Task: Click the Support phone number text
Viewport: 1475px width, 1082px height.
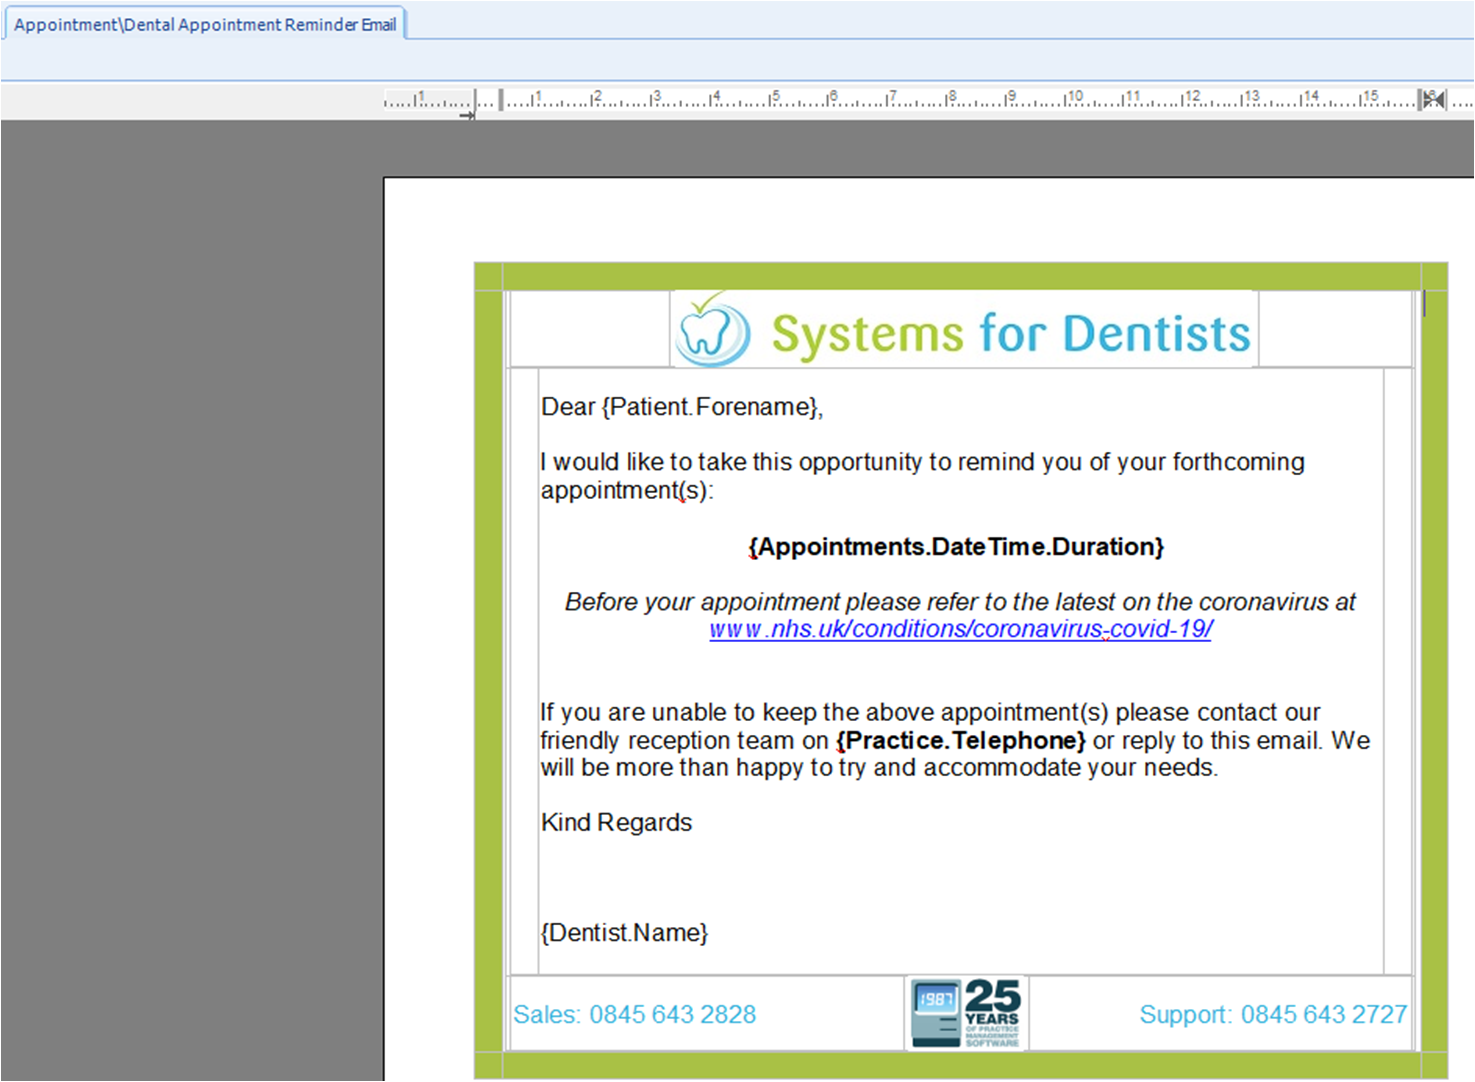Action: click(1272, 1014)
